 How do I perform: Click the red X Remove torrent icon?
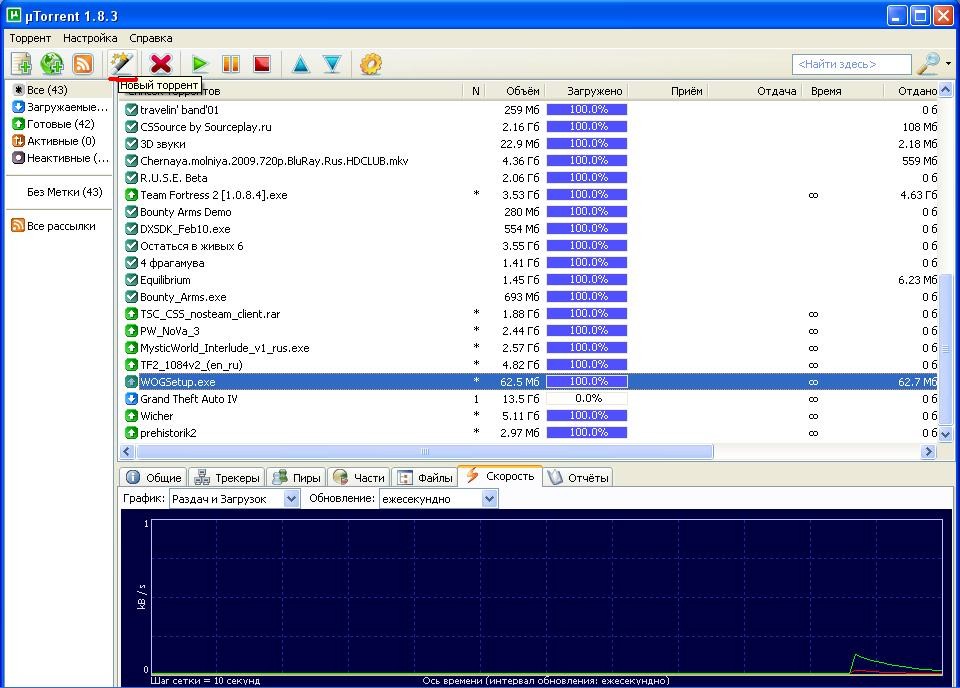click(160, 64)
